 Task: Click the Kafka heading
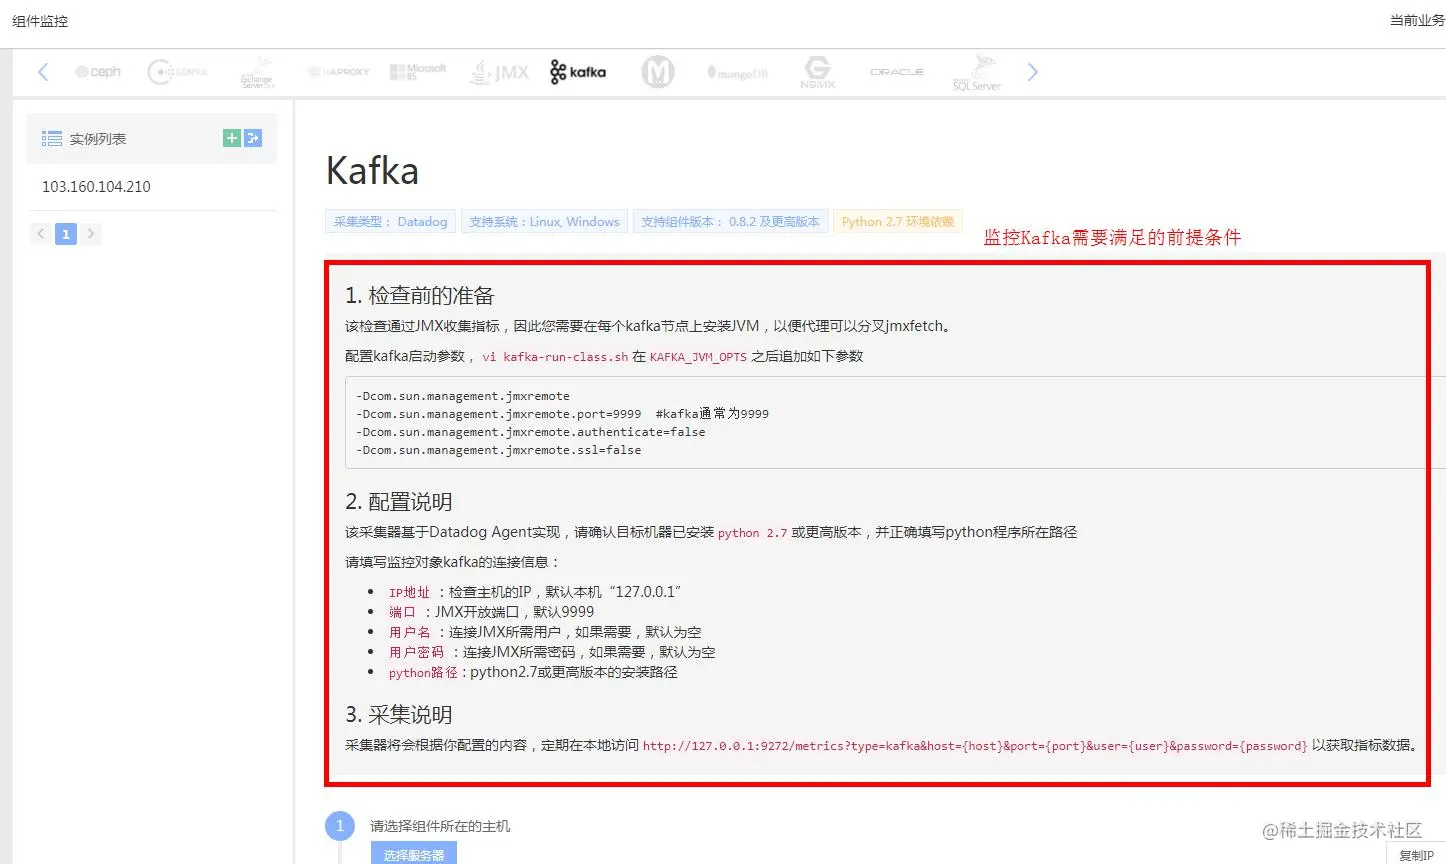tap(372, 171)
